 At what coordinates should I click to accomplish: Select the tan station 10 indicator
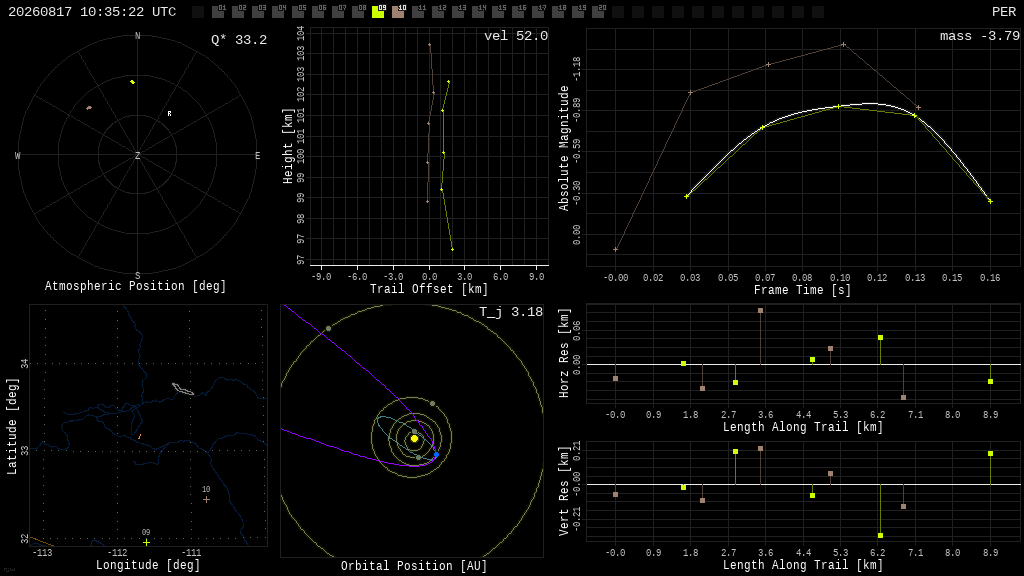(x=398, y=12)
